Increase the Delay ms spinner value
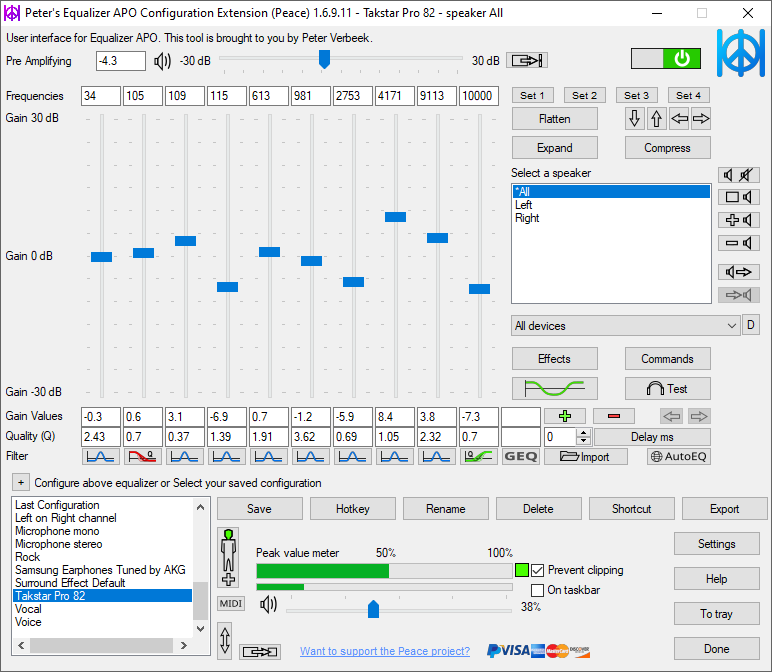772x672 pixels. [583, 433]
